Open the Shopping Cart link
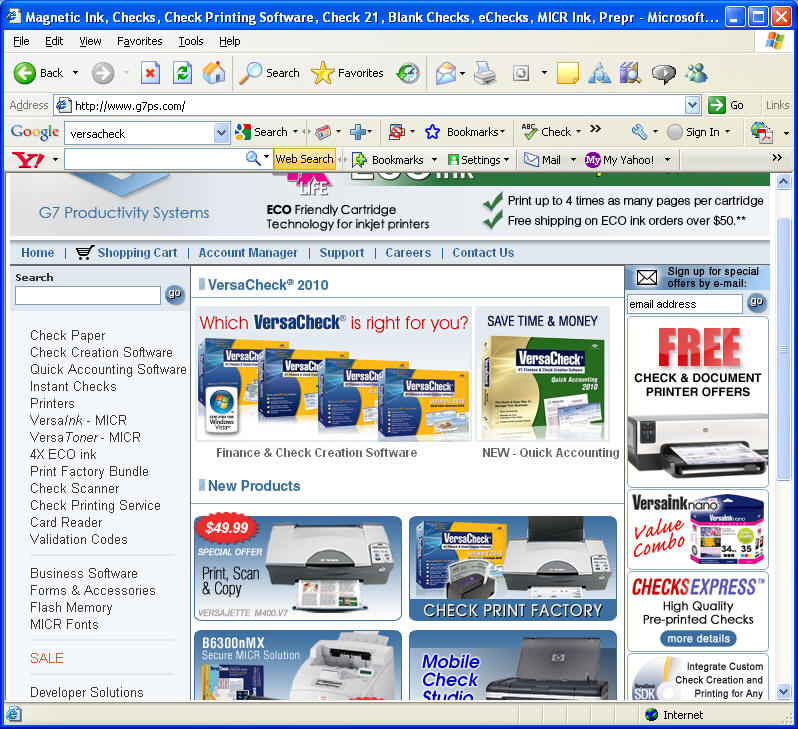The image size is (798, 729). tap(137, 253)
